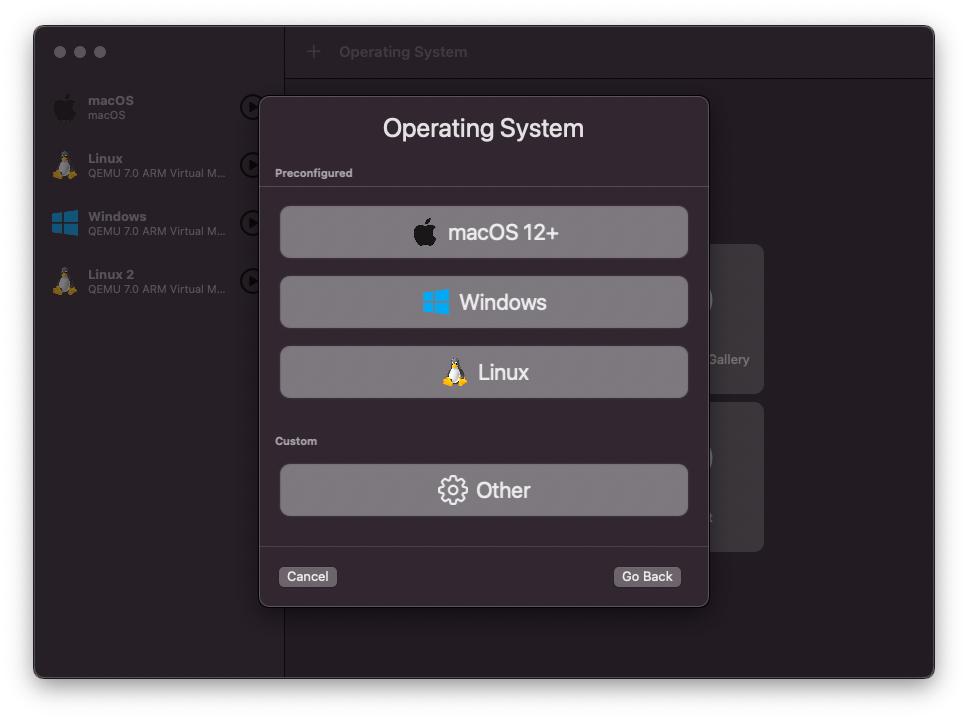Screen dimensions: 968x720
Task: Click the penguin icon on Linux button
Action: coord(455,372)
